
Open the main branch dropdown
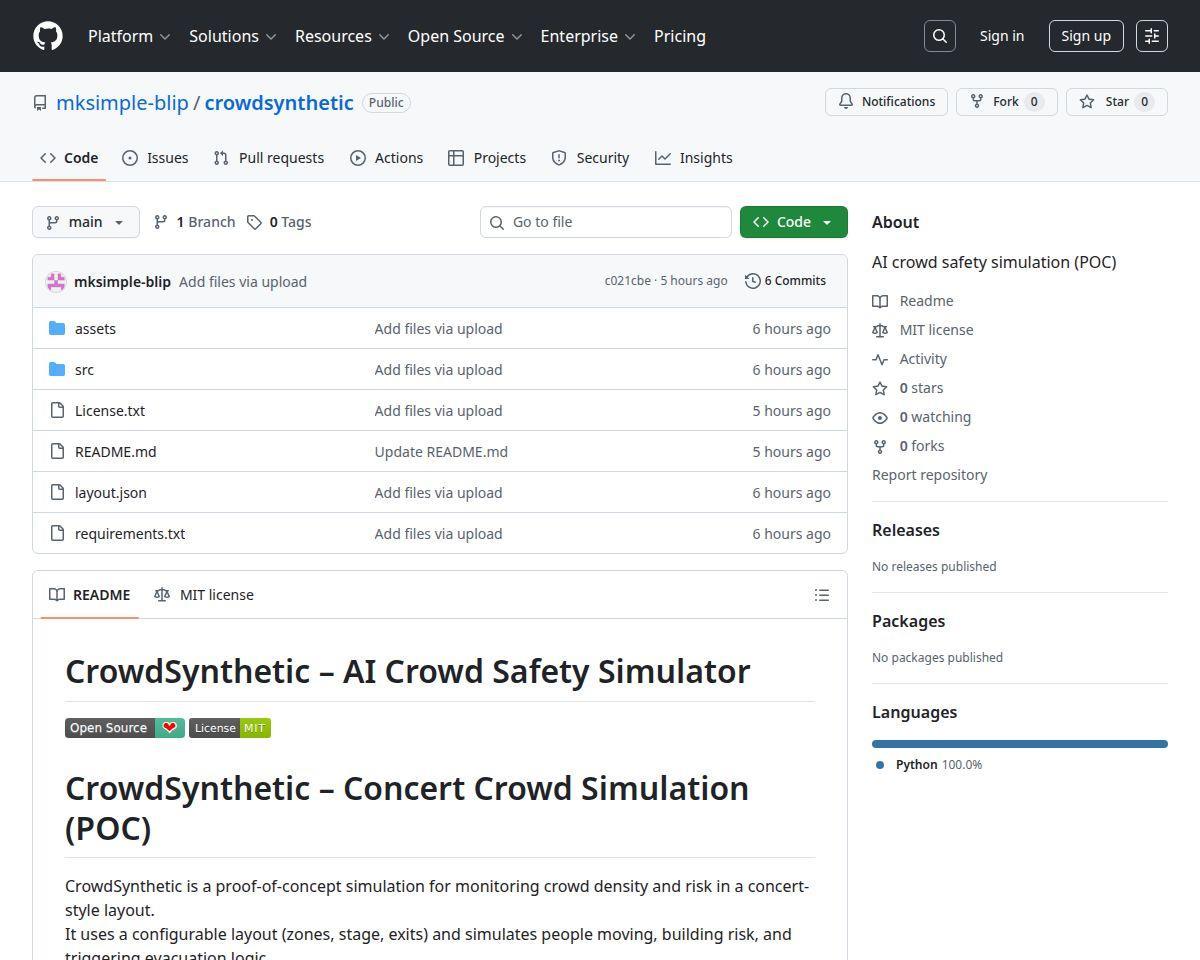(86, 222)
